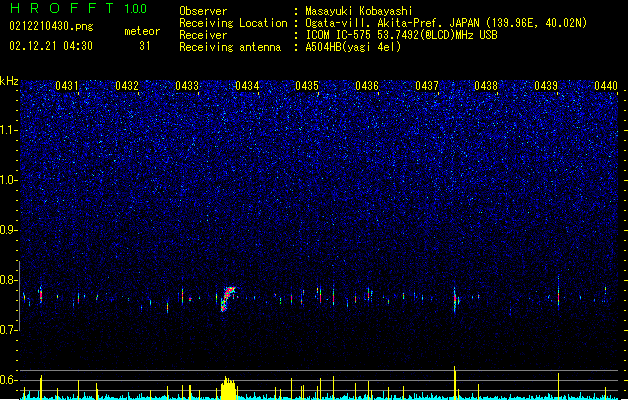
Task: Select the filename 0212210430.png
Action: pyautogui.click(x=51, y=26)
